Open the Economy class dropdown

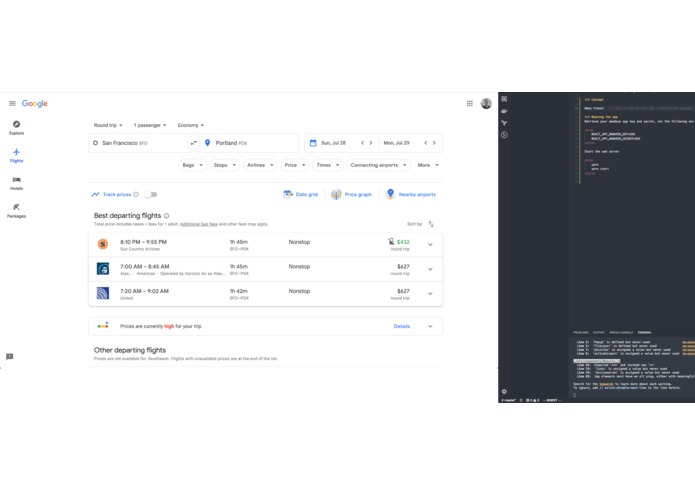coord(191,125)
